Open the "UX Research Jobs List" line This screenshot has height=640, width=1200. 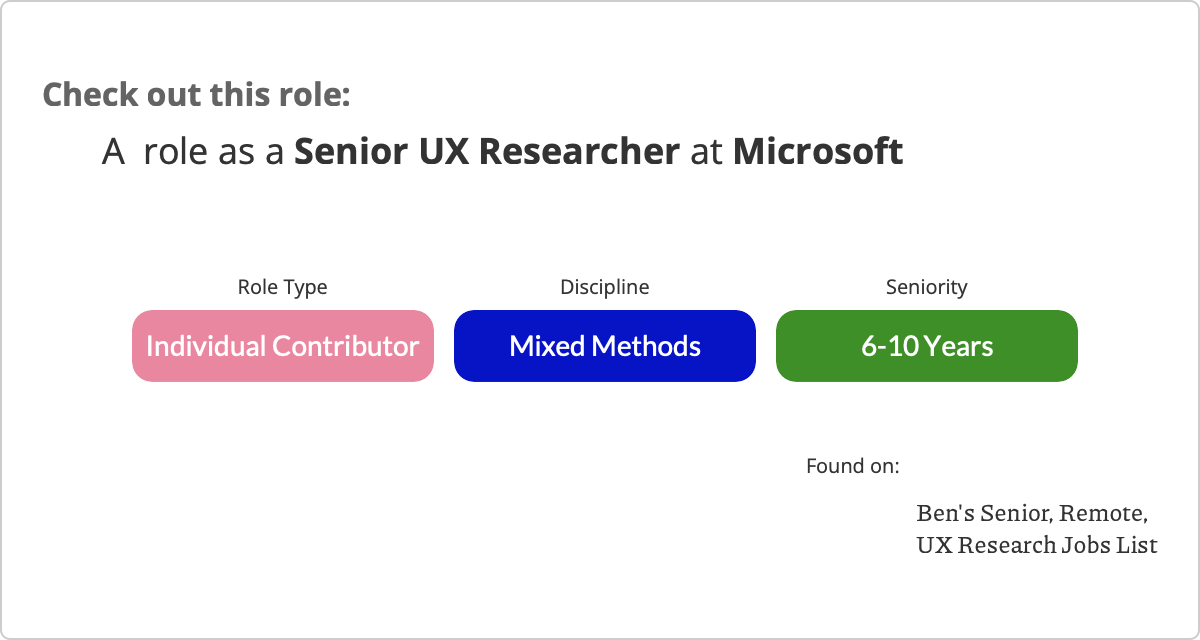[x=1037, y=546]
